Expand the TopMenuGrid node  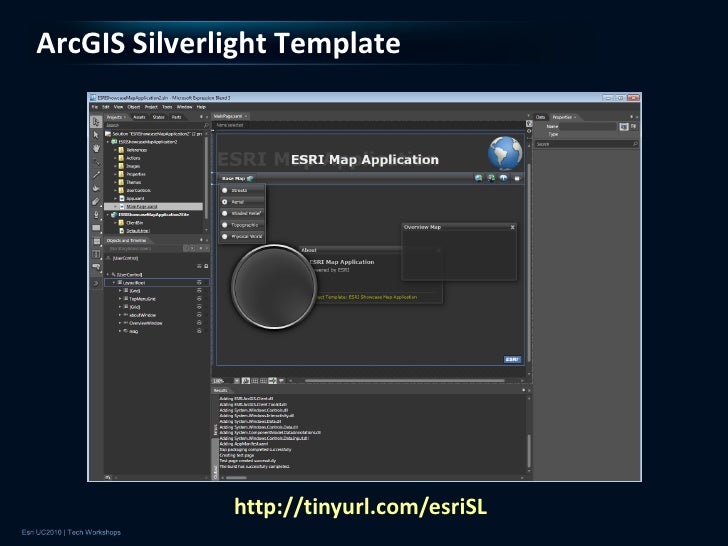click(120, 299)
